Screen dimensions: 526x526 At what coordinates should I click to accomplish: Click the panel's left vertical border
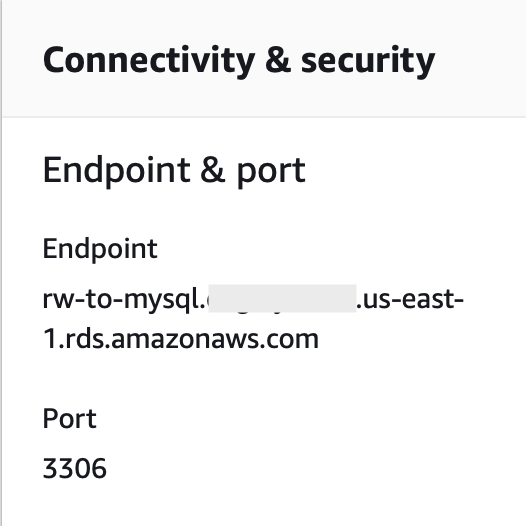click(x=1, y=263)
